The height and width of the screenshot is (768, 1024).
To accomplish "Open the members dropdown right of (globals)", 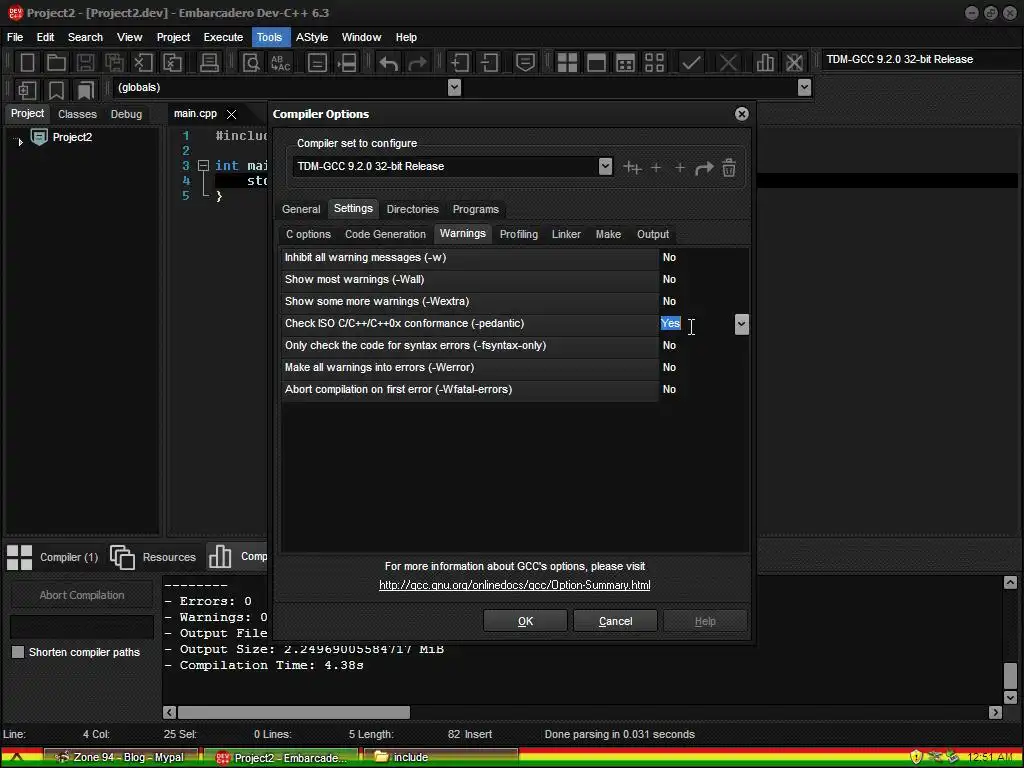I will pos(805,88).
